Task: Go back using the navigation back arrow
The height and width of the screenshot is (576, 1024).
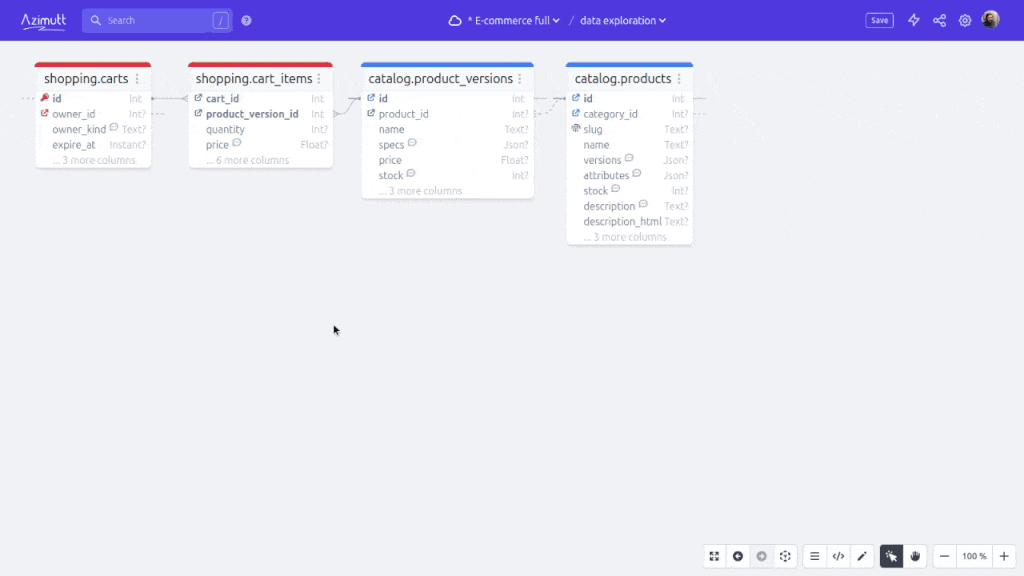Action: coord(738,556)
